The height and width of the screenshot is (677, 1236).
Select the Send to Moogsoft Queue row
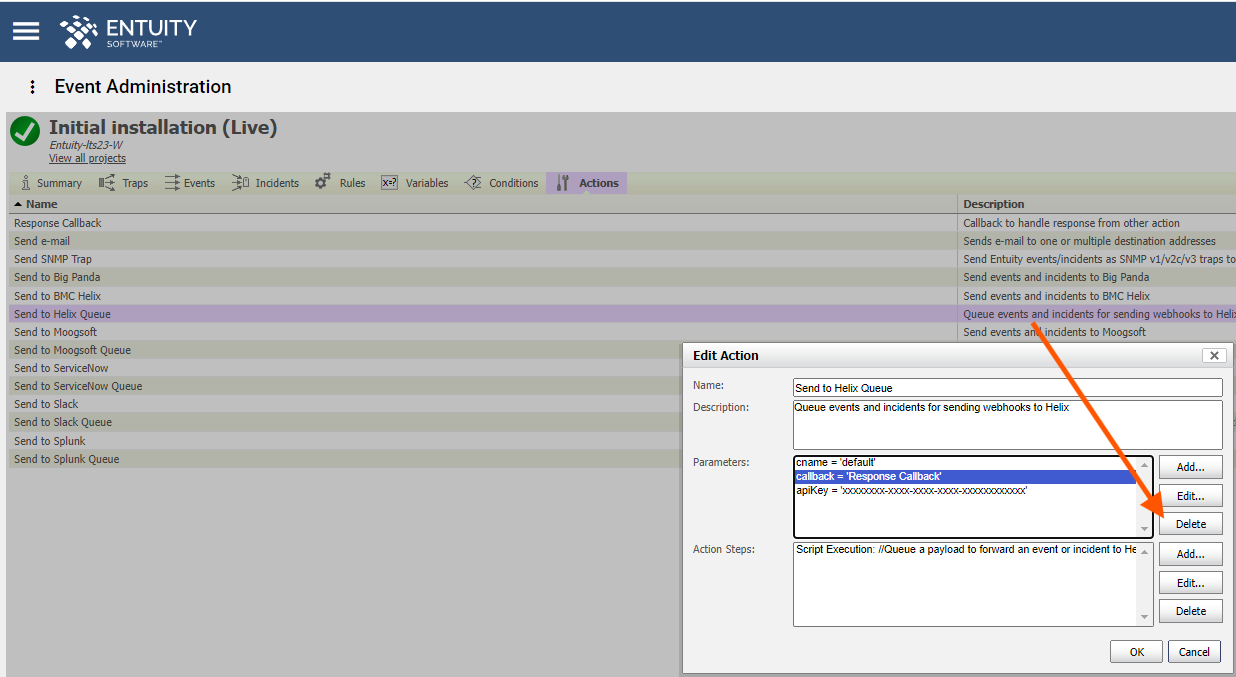coord(345,350)
